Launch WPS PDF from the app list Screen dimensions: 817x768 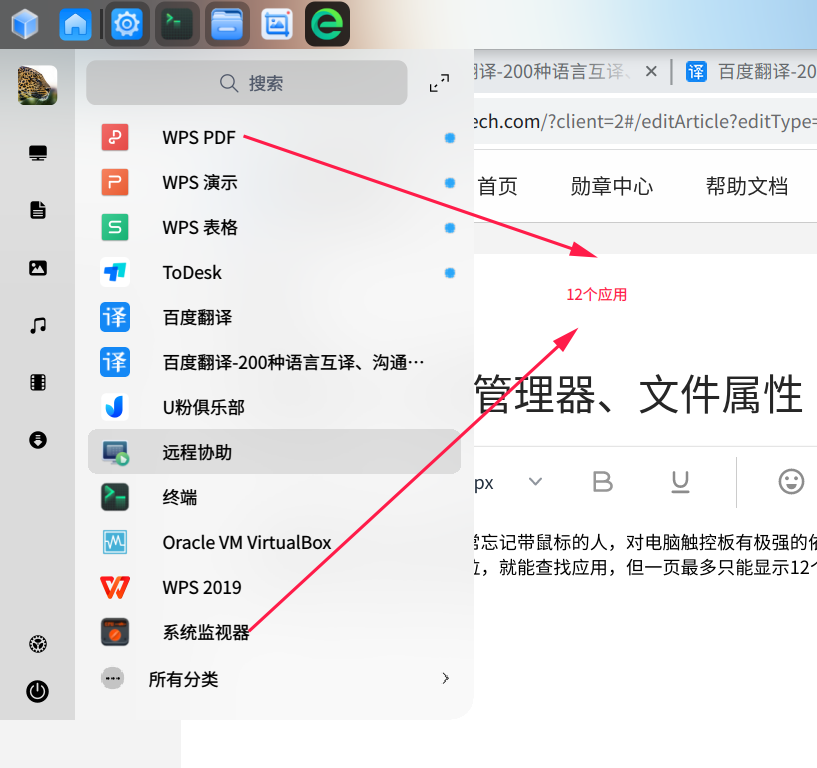(x=202, y=137)
